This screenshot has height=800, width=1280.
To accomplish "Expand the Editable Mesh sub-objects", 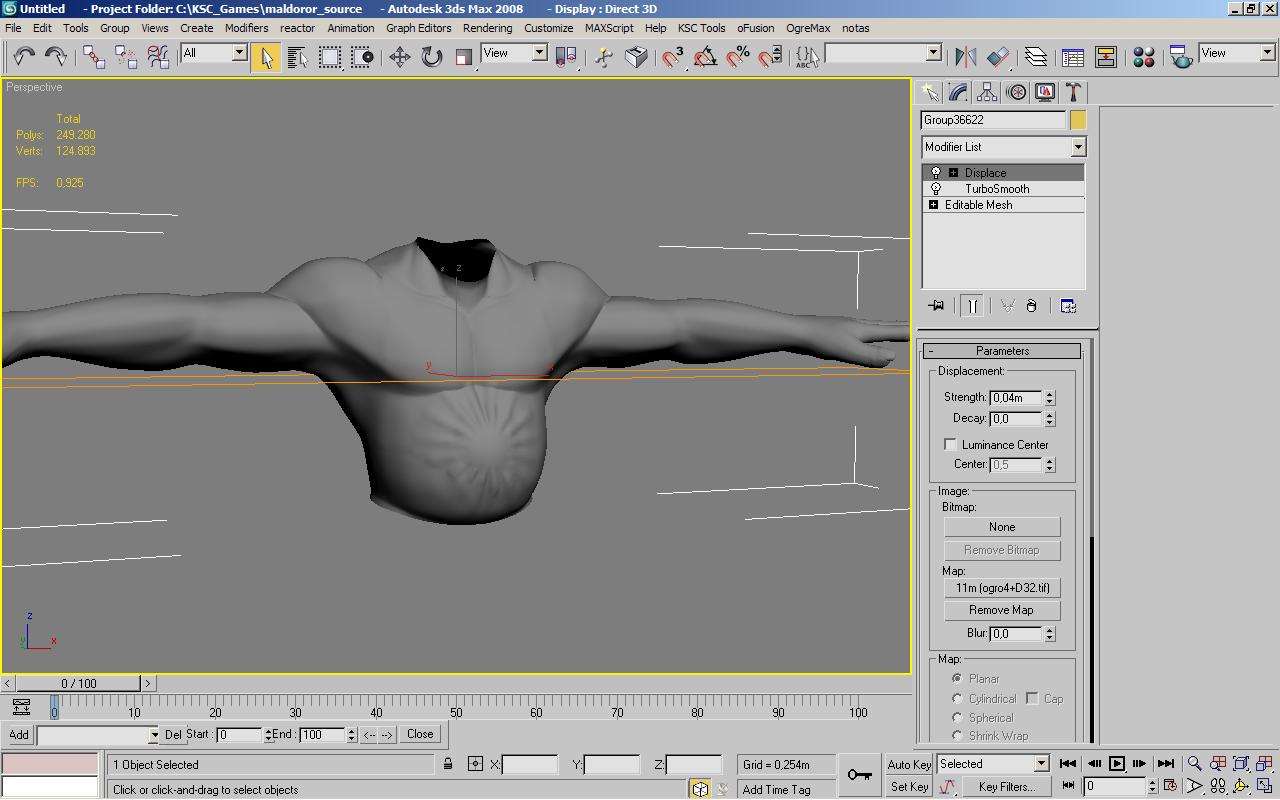I will coord(933,205).
